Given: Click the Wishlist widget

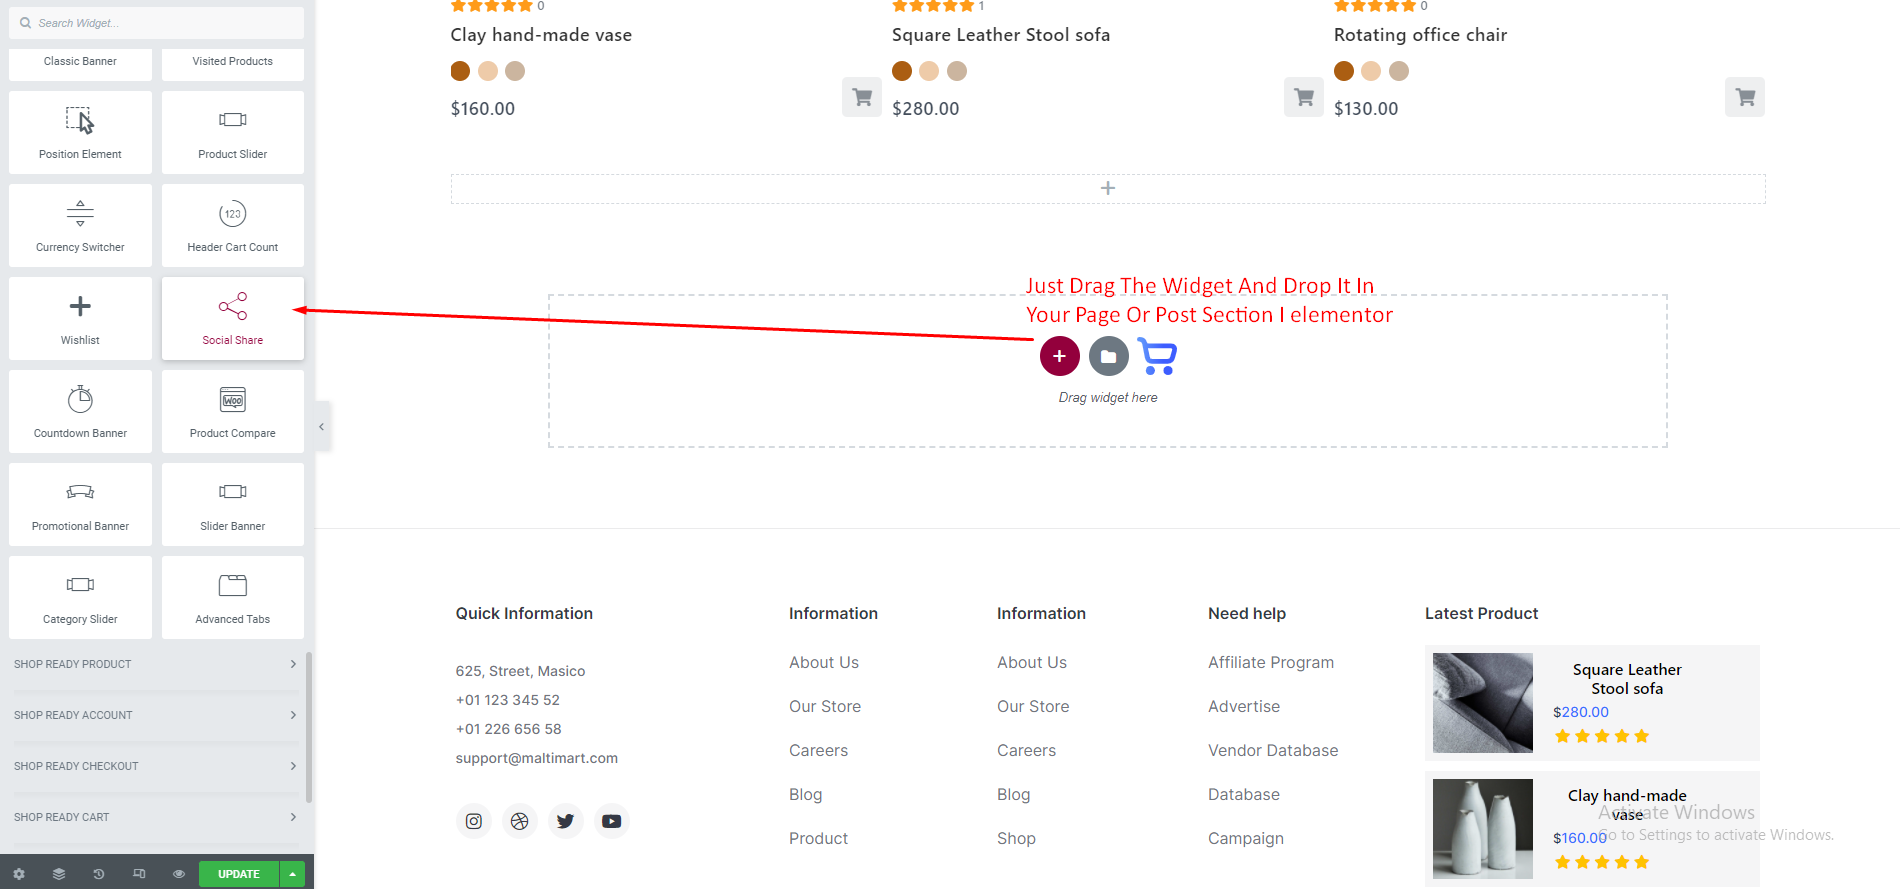Looking at the screenshot, I should [80, 318].
